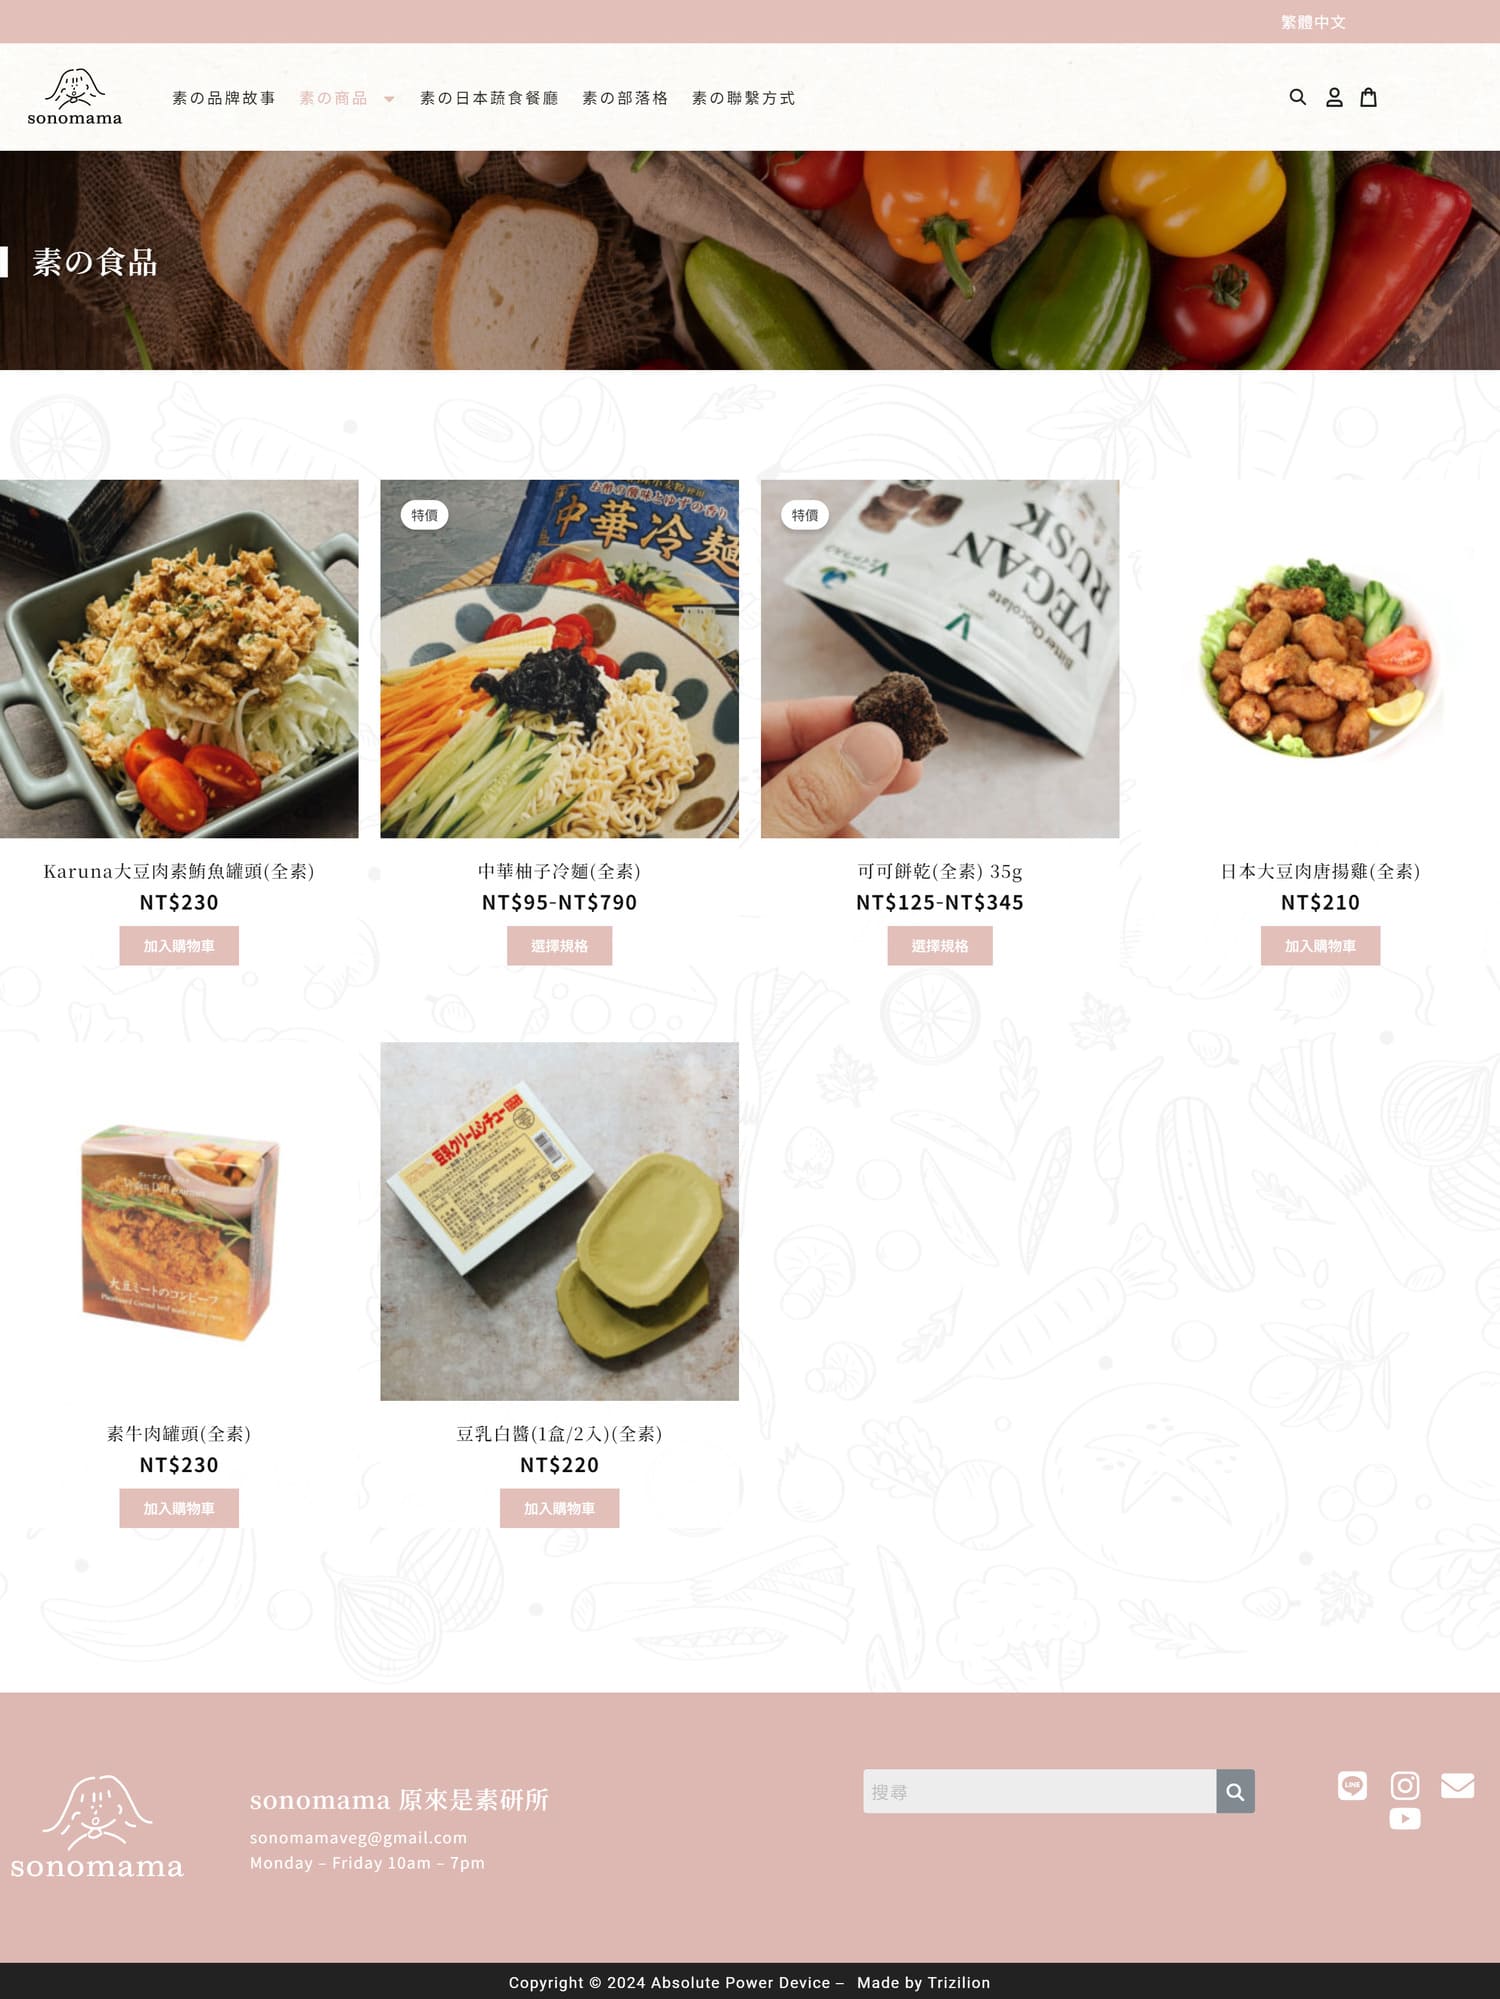Open the 繁體中文 language selector
1500x1999 pixels.
point(1313,22)
